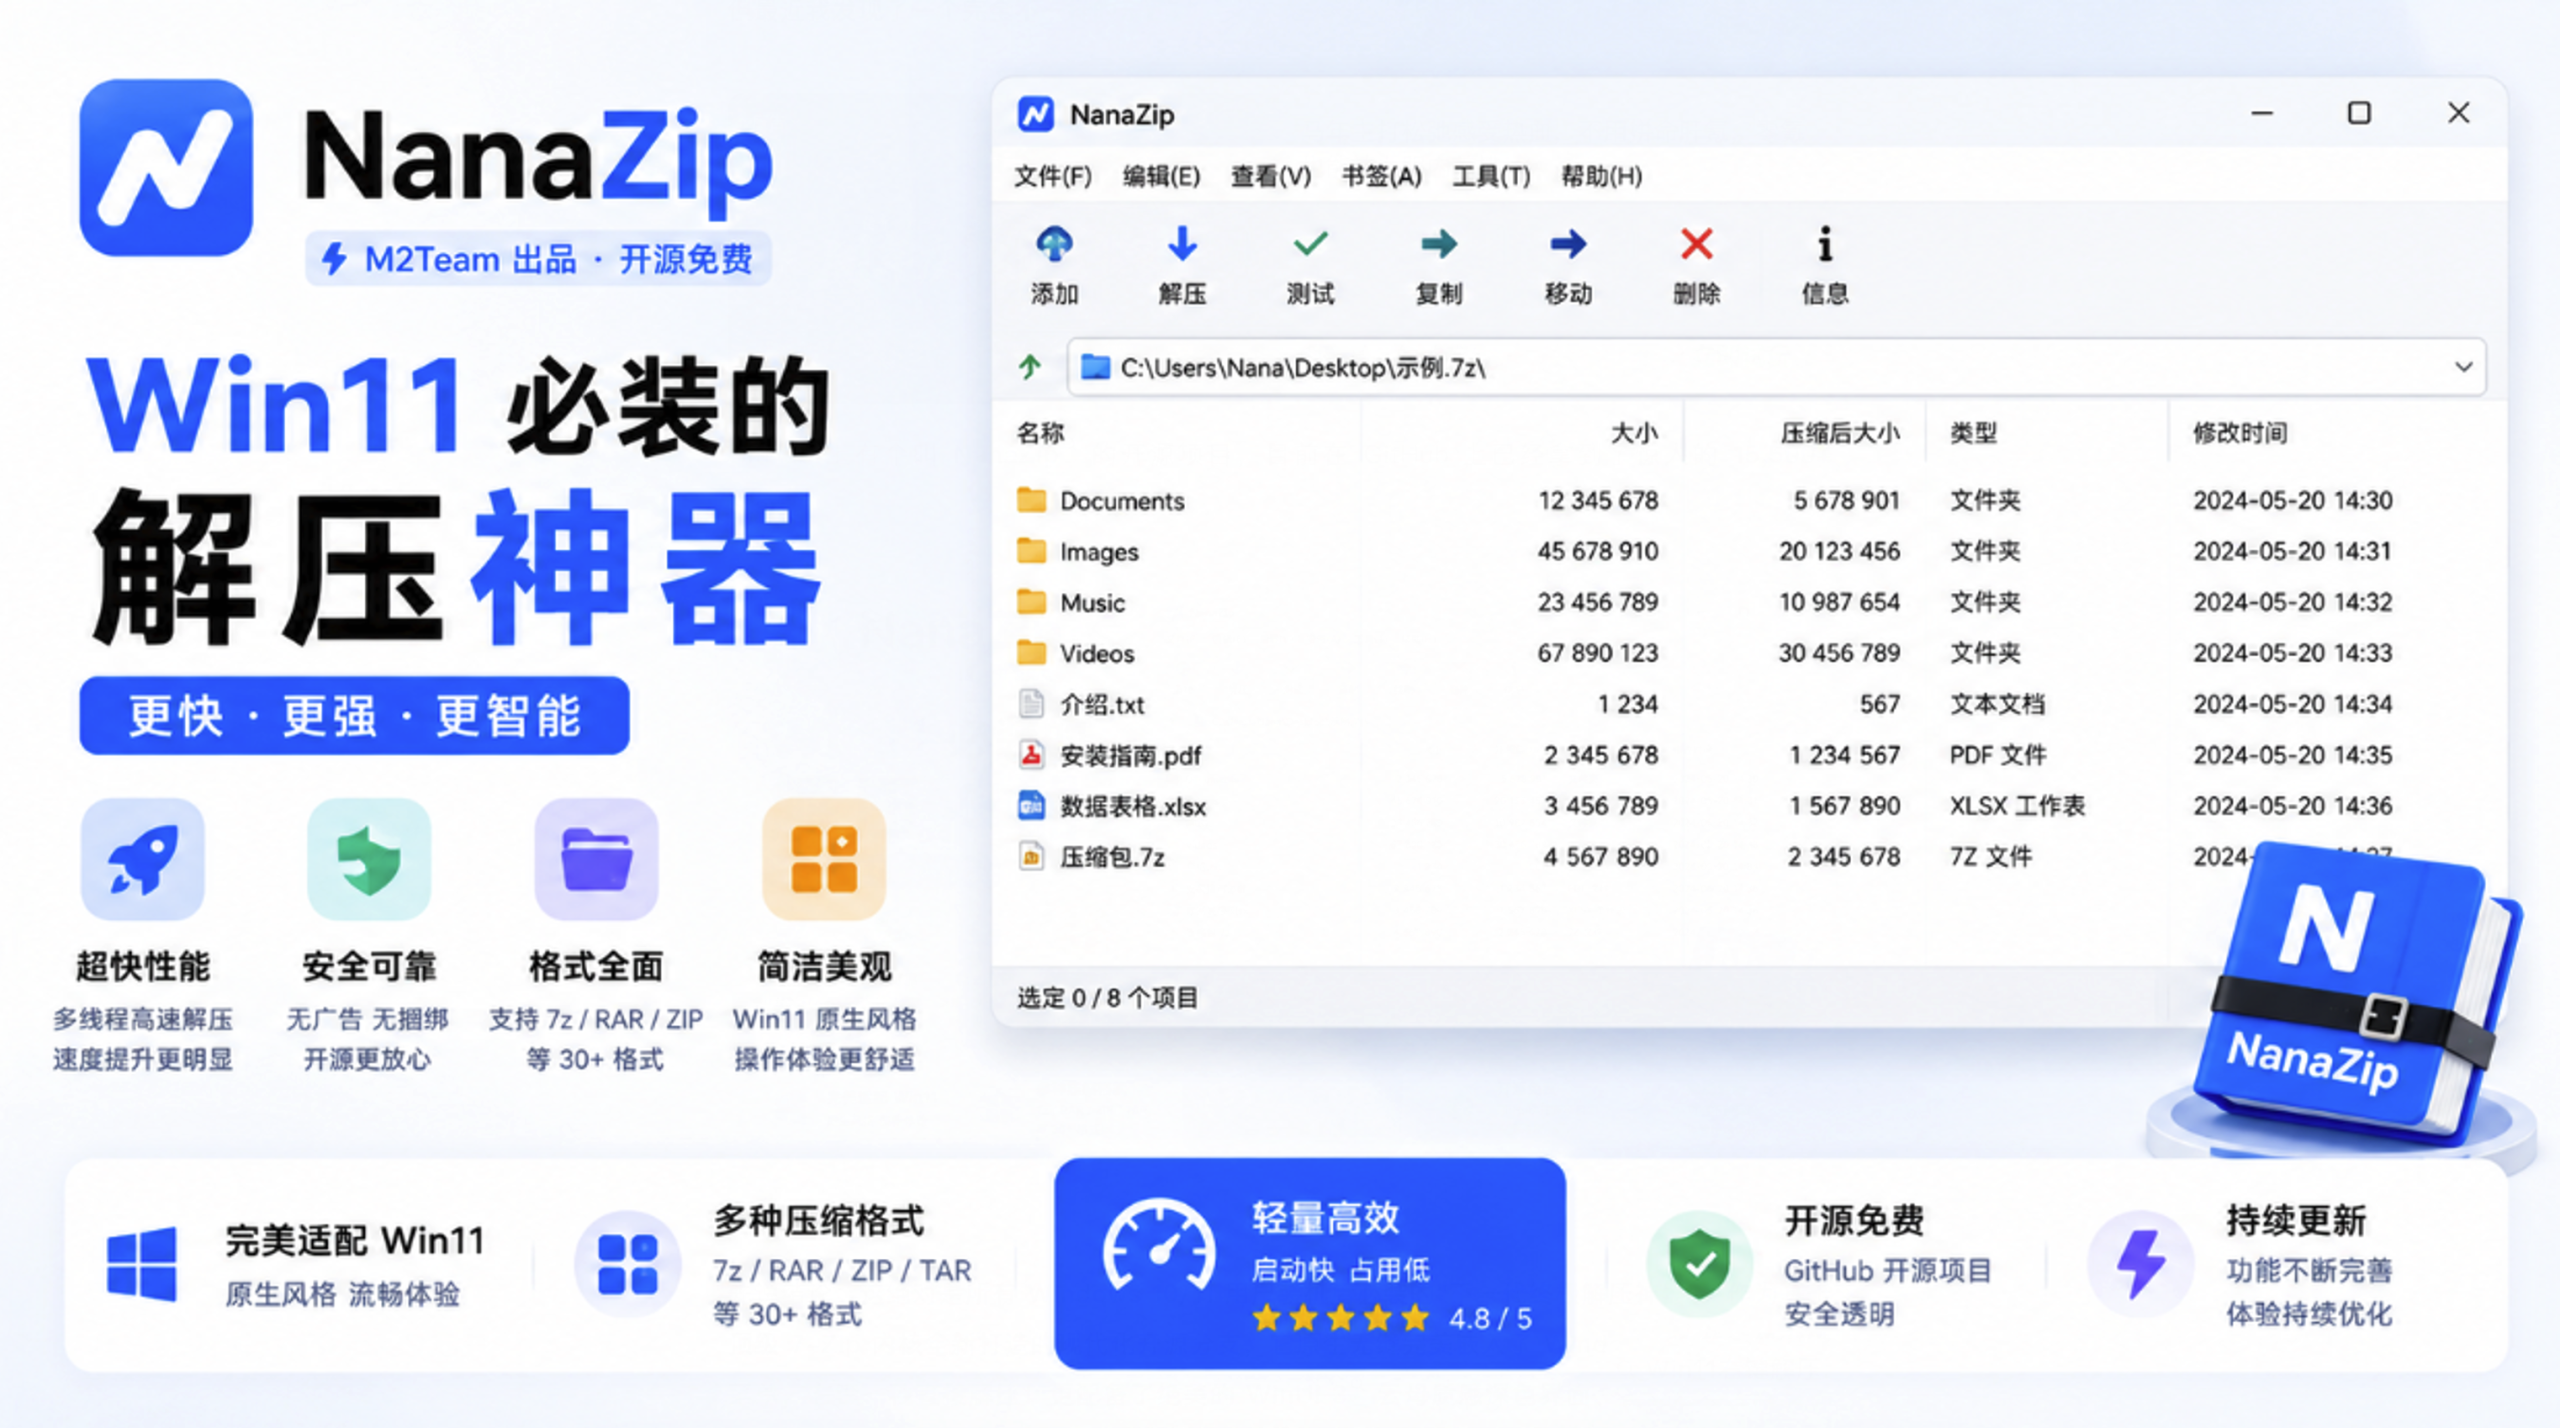Click the 信息 (Info) toolbar icon
Screen dimensions: 2560x1428
coord(1825,243)
